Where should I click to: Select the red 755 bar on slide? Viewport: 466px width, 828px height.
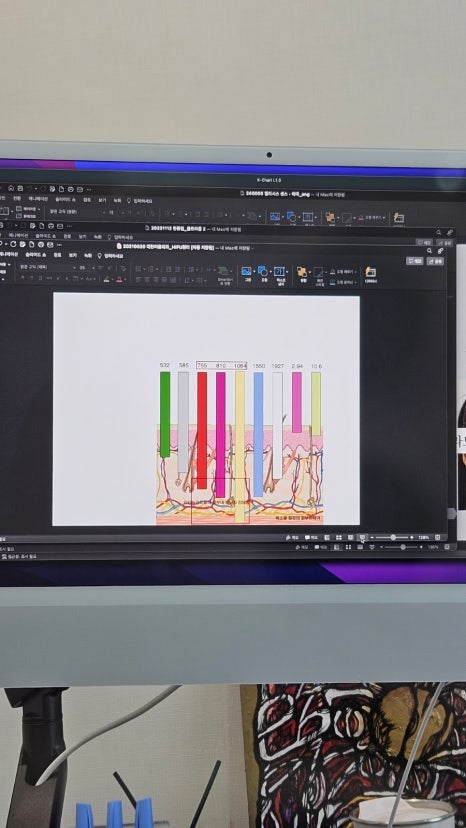[x=202, y=423]
